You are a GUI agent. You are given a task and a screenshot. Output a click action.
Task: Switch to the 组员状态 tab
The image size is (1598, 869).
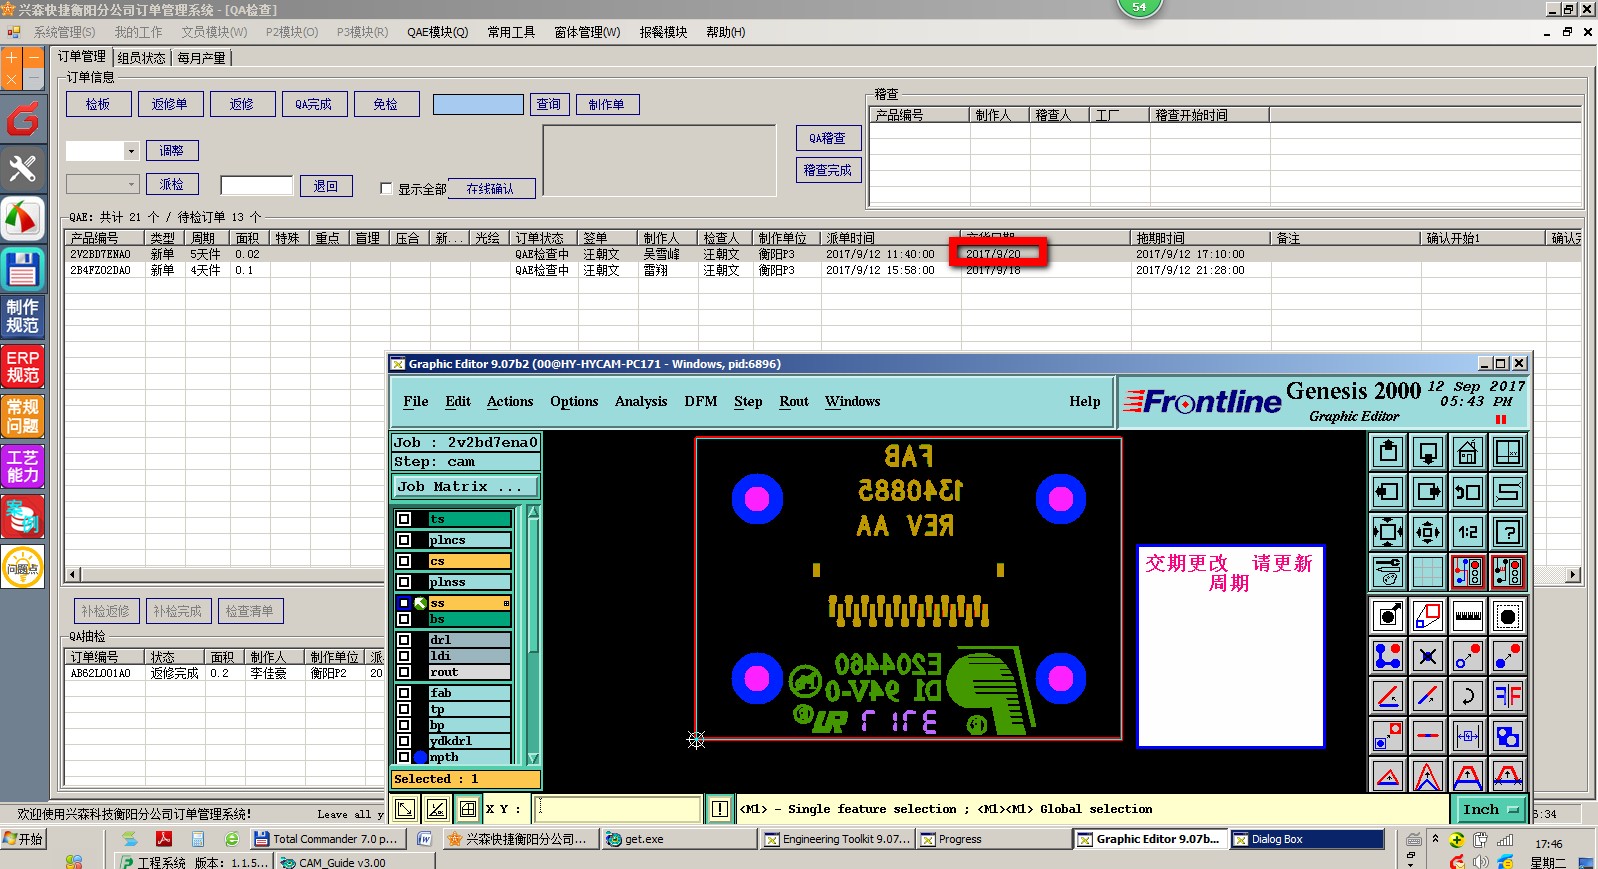141,58
